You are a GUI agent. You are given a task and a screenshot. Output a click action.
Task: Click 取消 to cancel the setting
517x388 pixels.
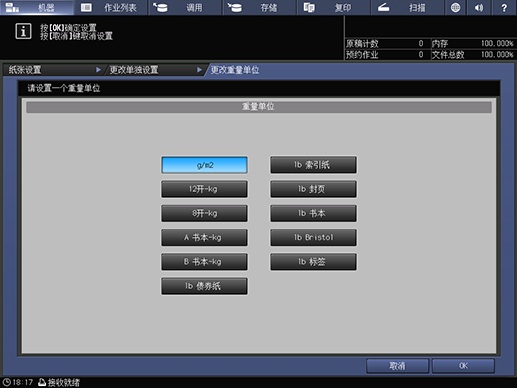pyautogui.click(x=397, y=366)
